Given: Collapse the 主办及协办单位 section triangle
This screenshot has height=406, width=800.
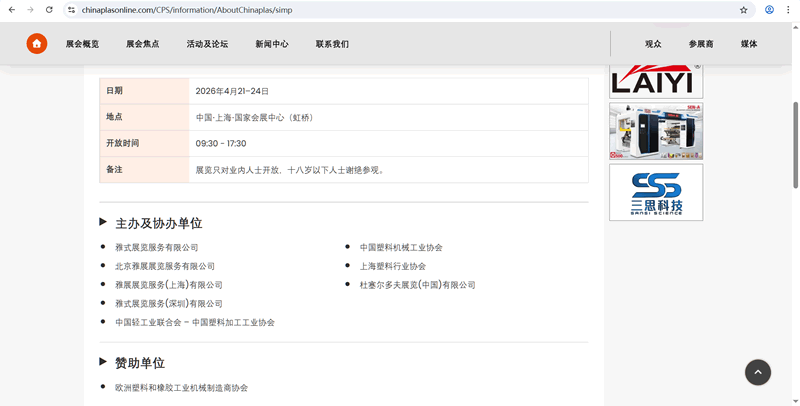Looking at the screenshot, I should 104,222.
